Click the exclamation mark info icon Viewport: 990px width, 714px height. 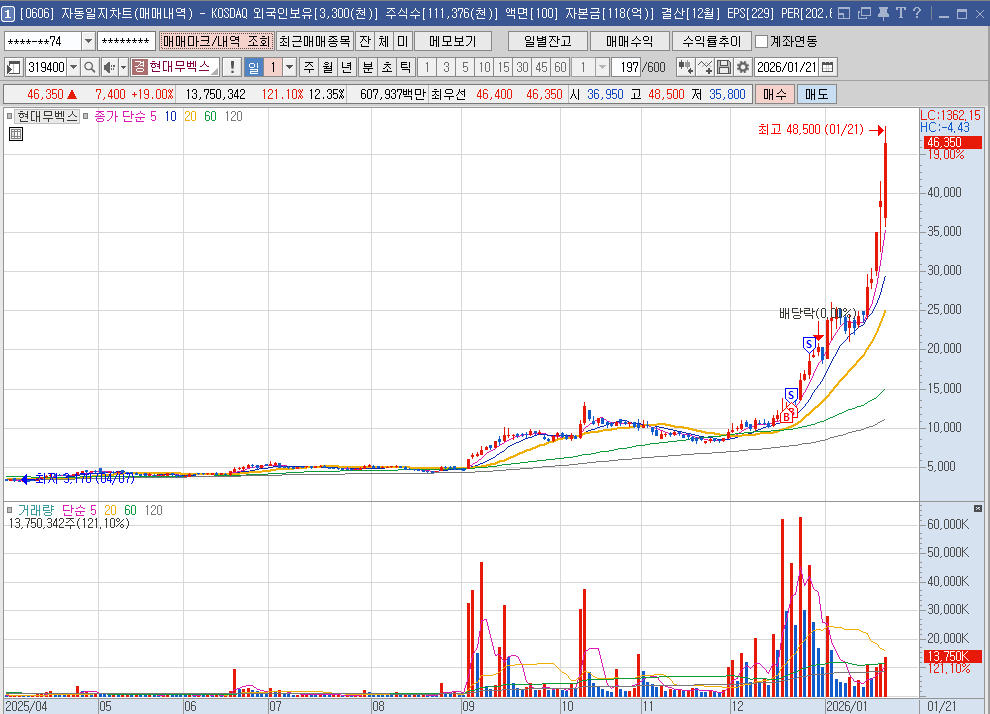pos(232,67)
